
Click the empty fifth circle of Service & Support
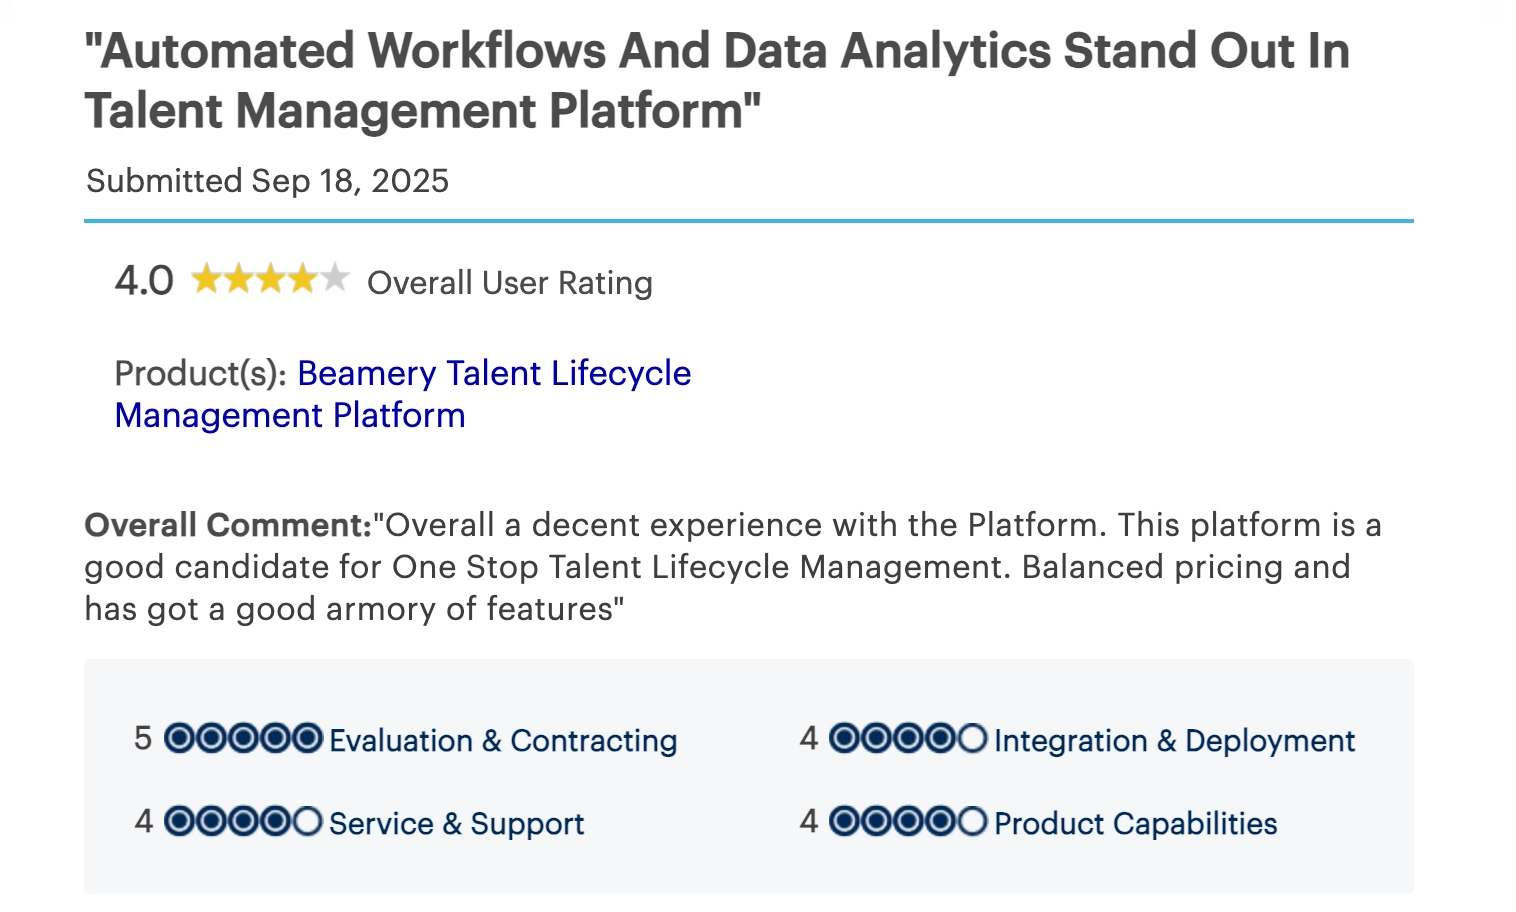[307, 822]
